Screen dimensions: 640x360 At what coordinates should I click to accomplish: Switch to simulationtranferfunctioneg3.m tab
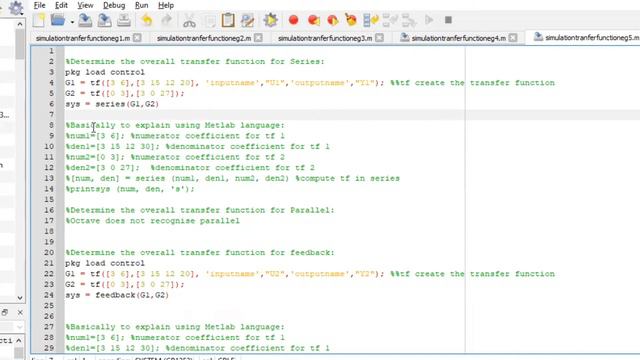click(325, 38)
